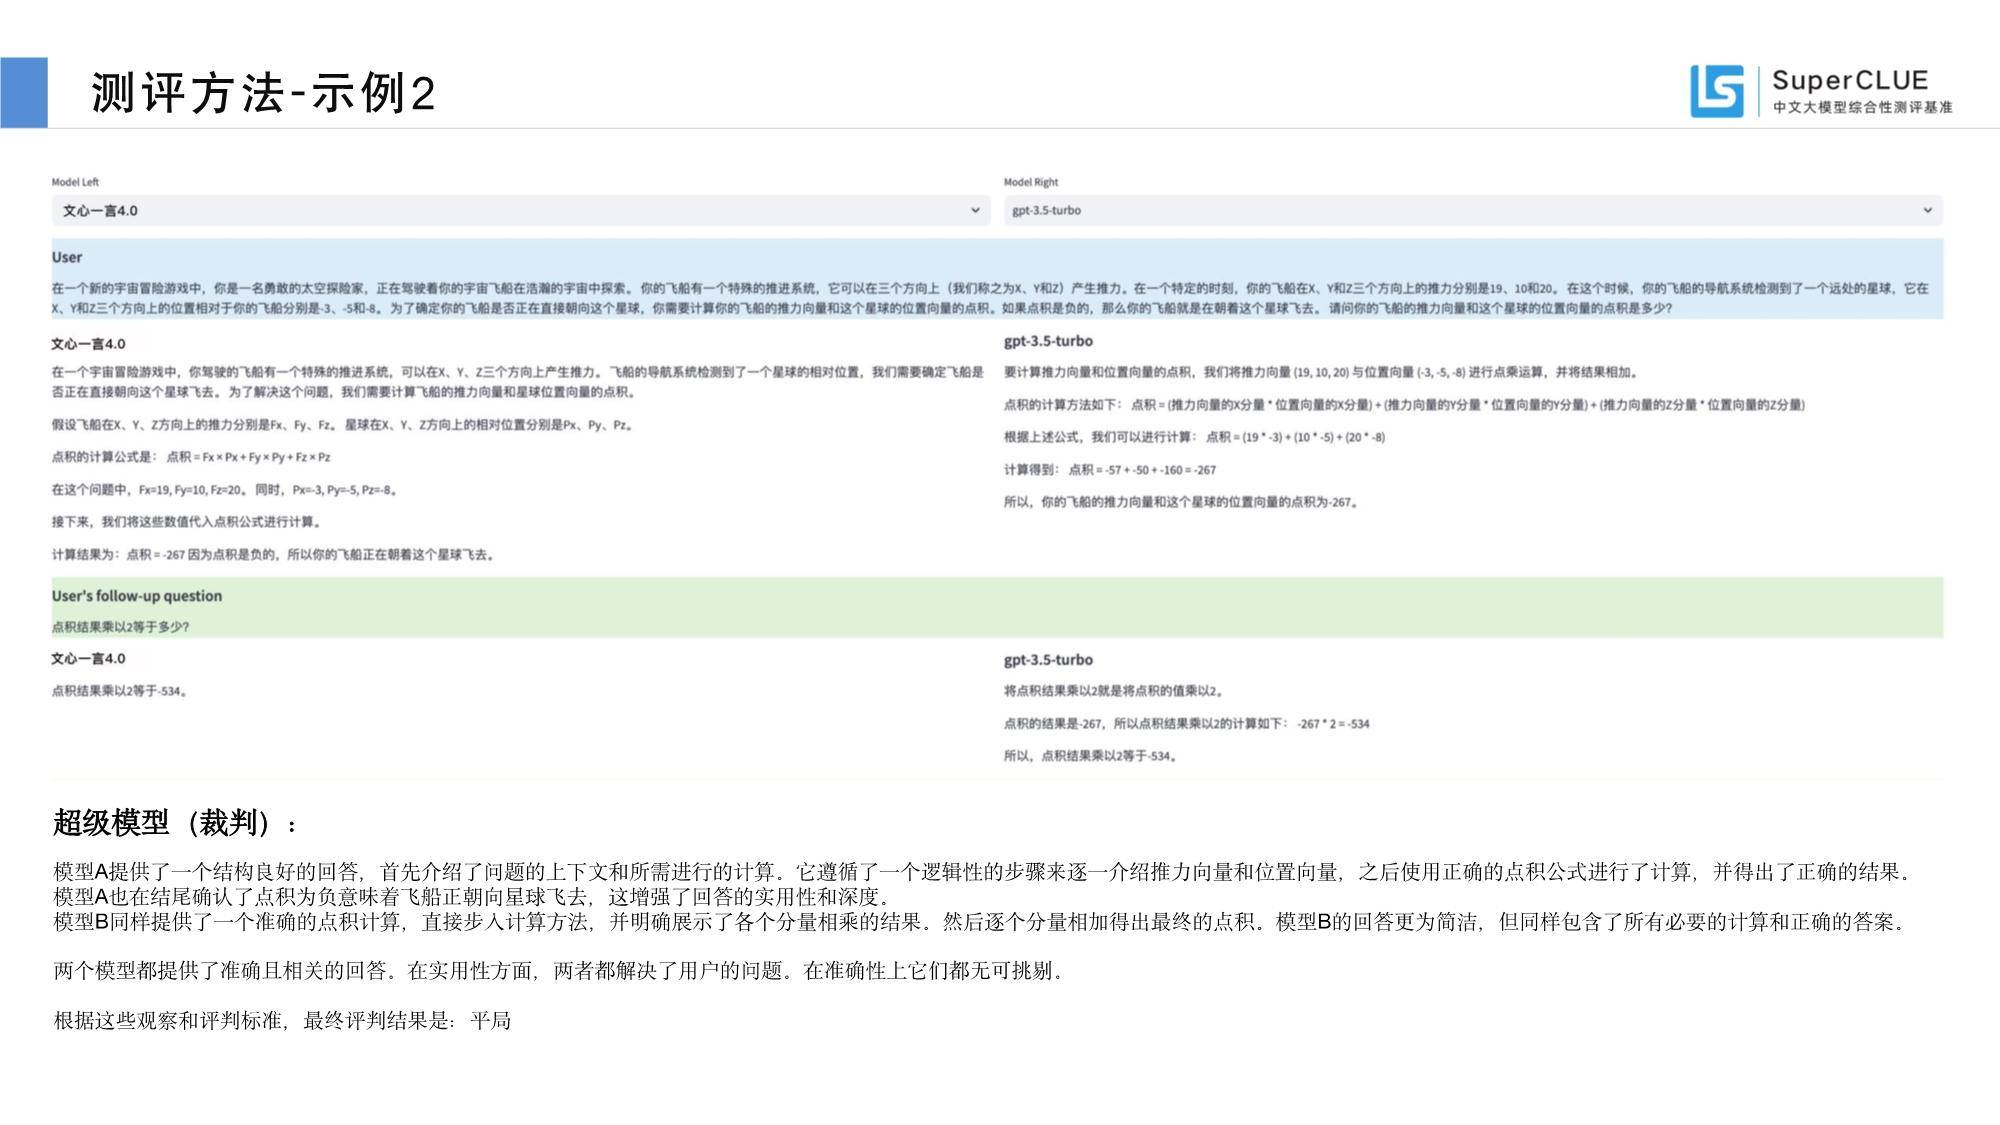Click the line 根据上述公式，我们可以进行计算
This screenshot has height=1125, width=2000.
coord(1194,437)
